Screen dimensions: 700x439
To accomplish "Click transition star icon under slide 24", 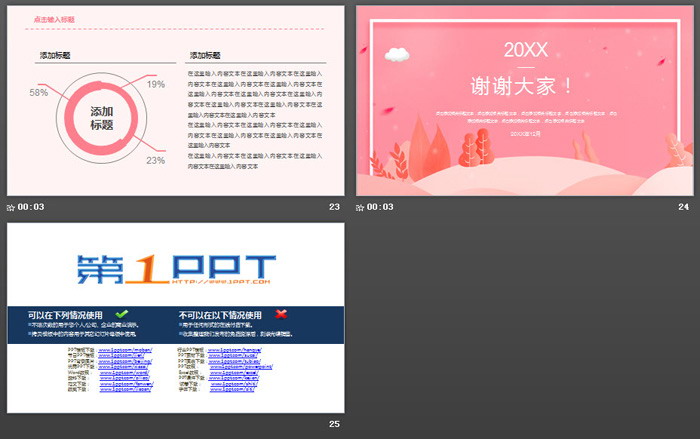I will [x=360, y=208].
